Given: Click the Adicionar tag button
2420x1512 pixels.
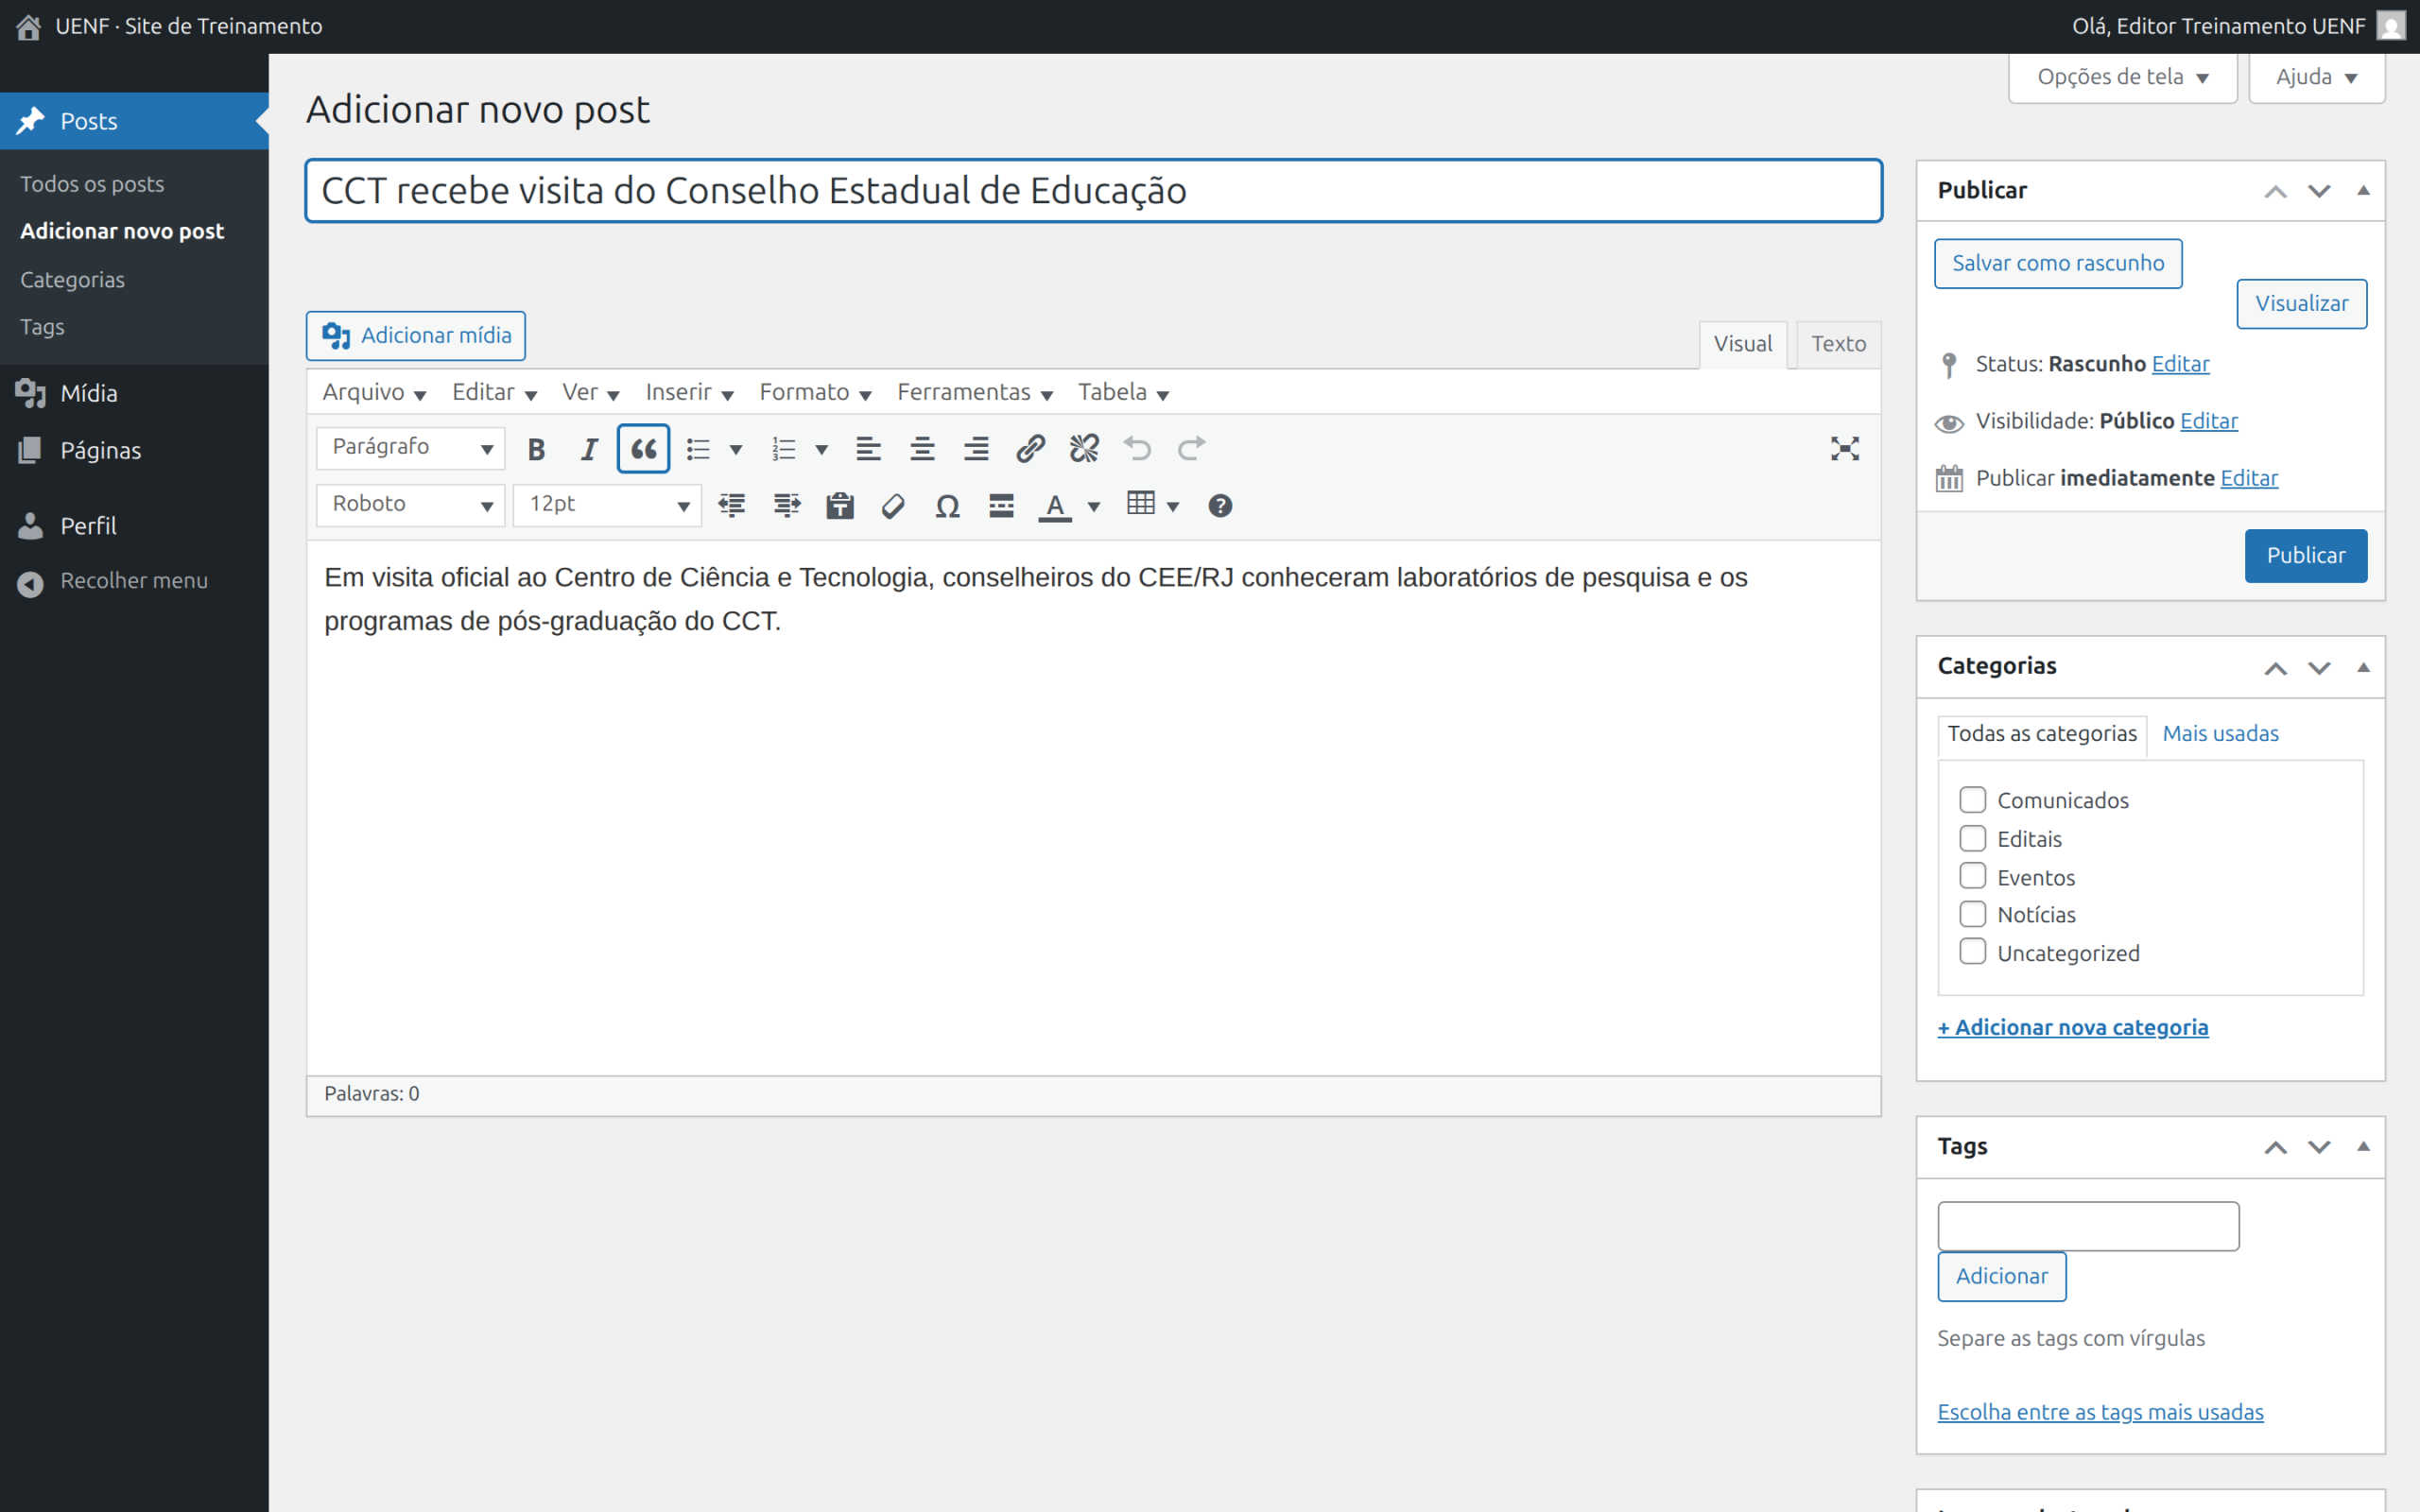Looking at the screenshot, I should pyautogui.click(x=2001, y=1277).
